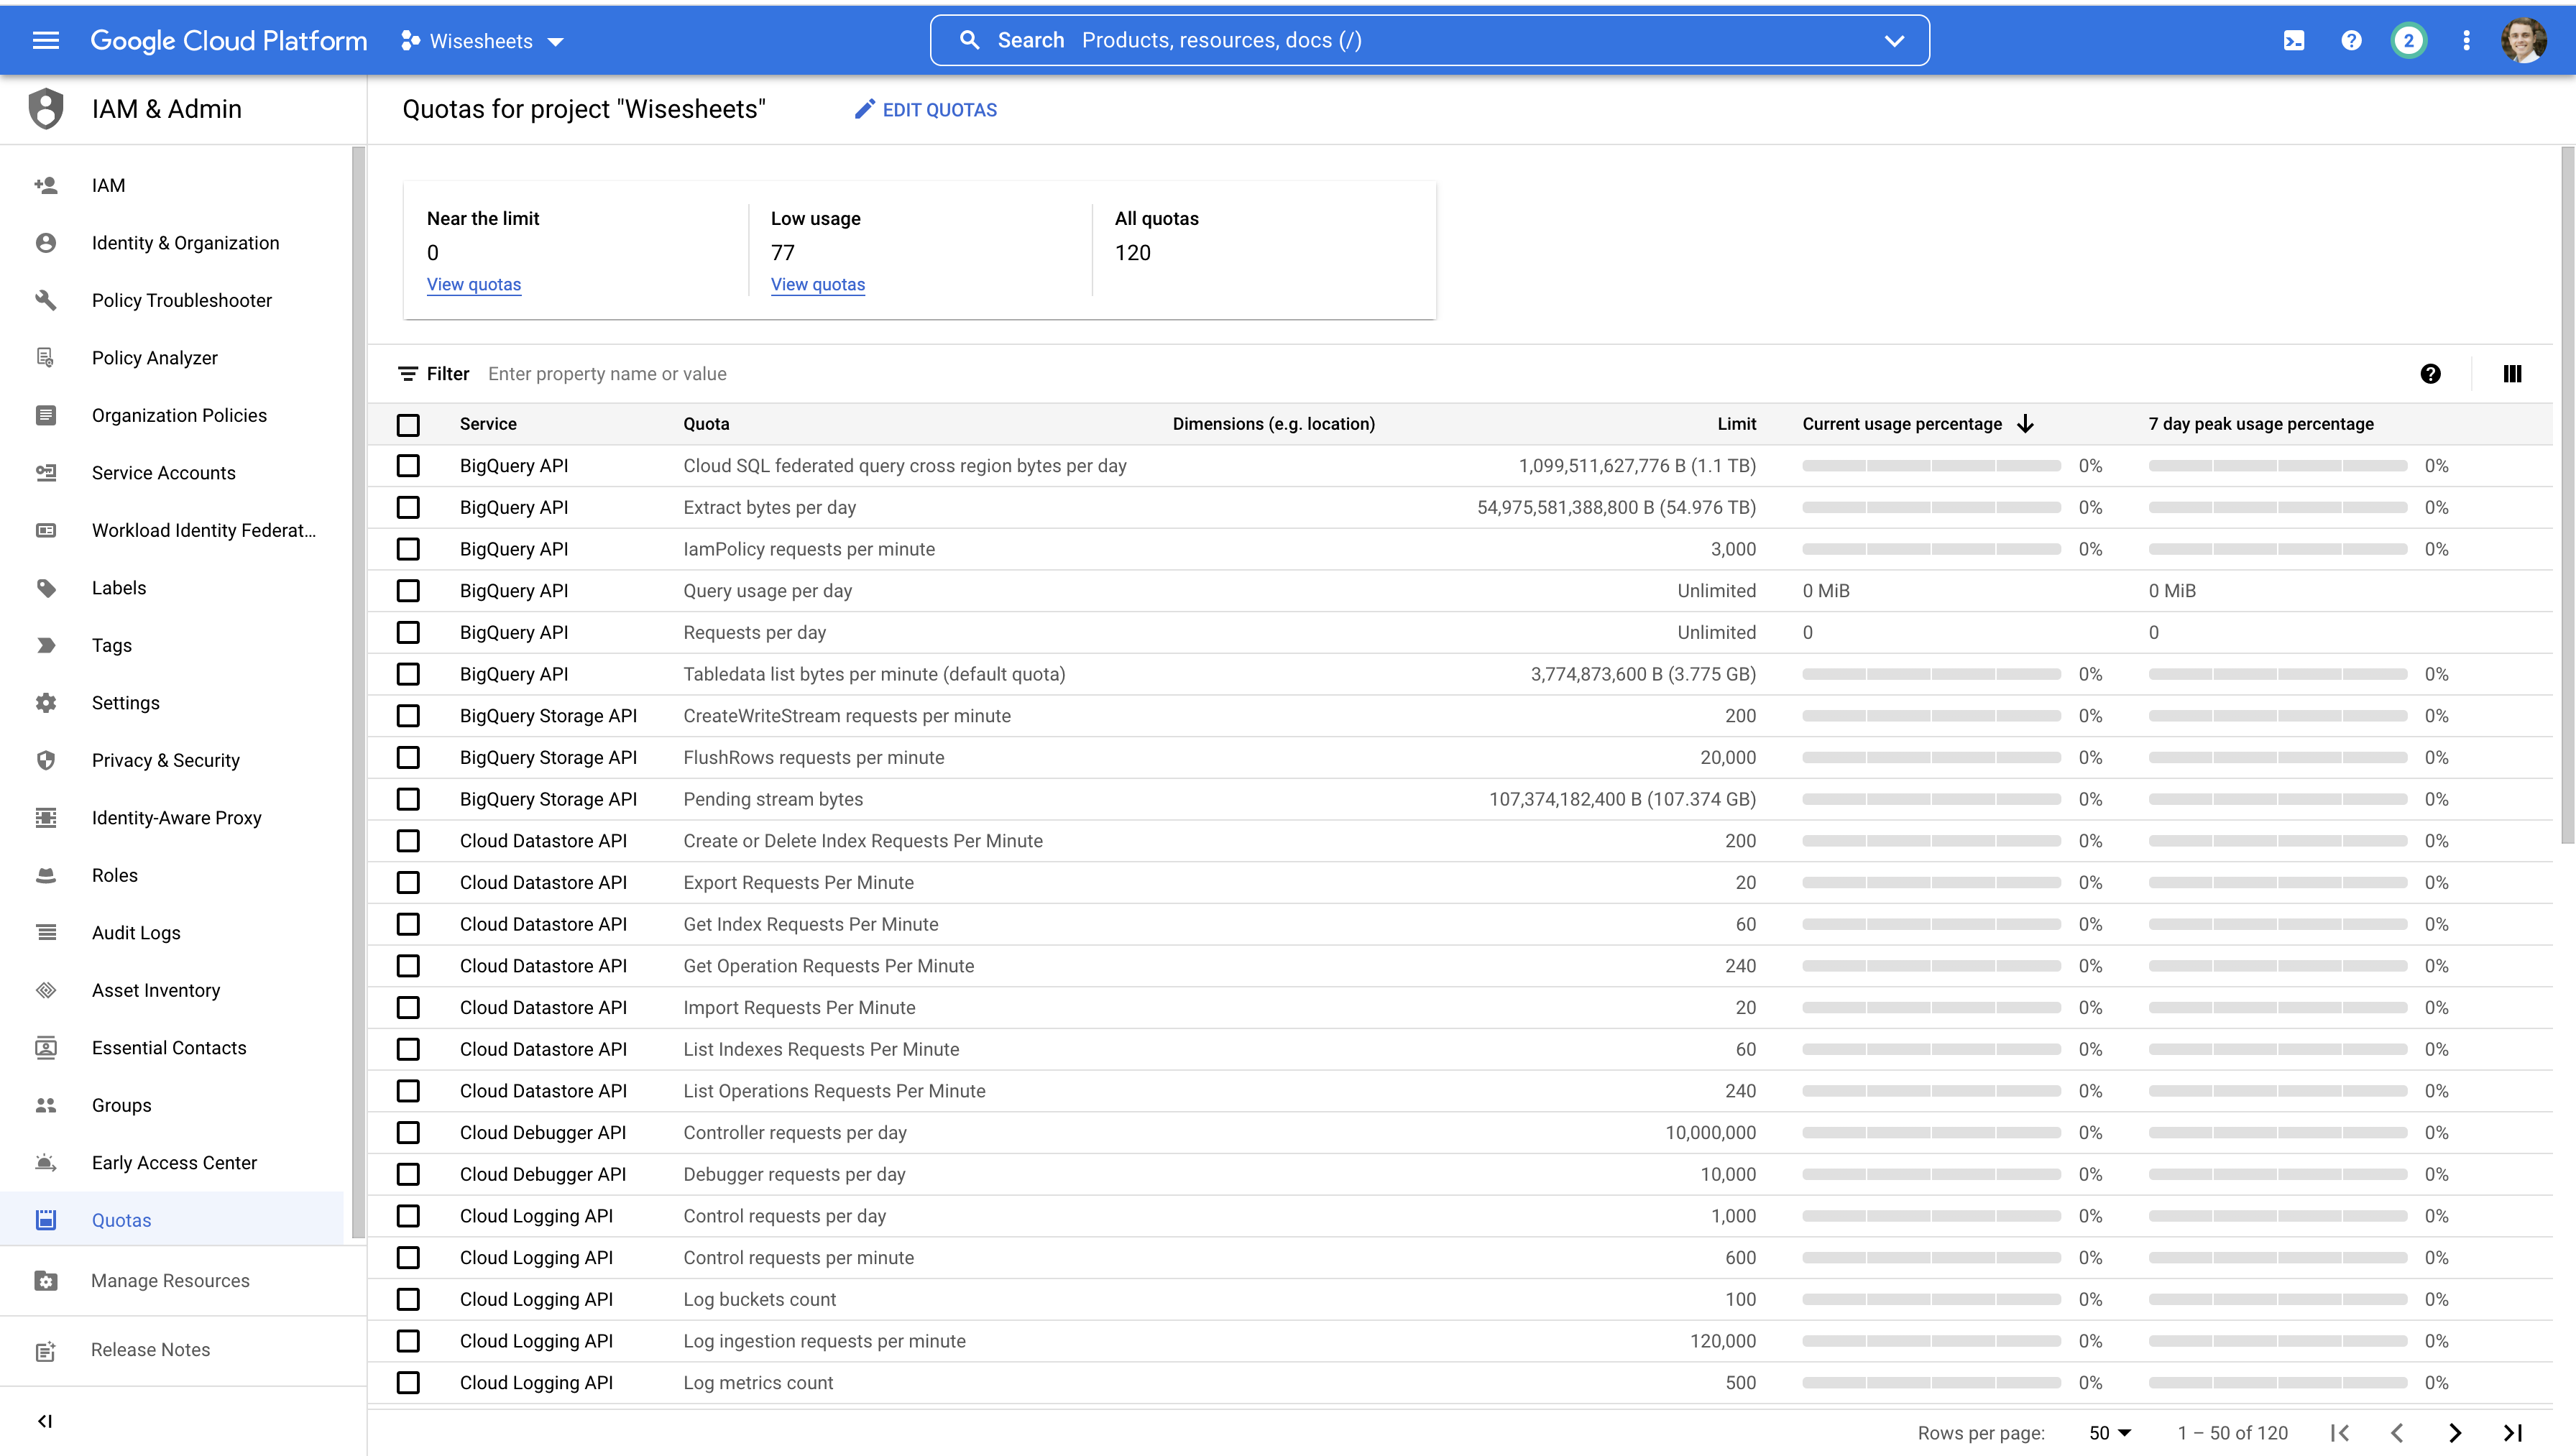This screenshot has height=1456, width=2576.
Task: Open the Wisesheets project selector dropdown
Action: coord(483,41)
